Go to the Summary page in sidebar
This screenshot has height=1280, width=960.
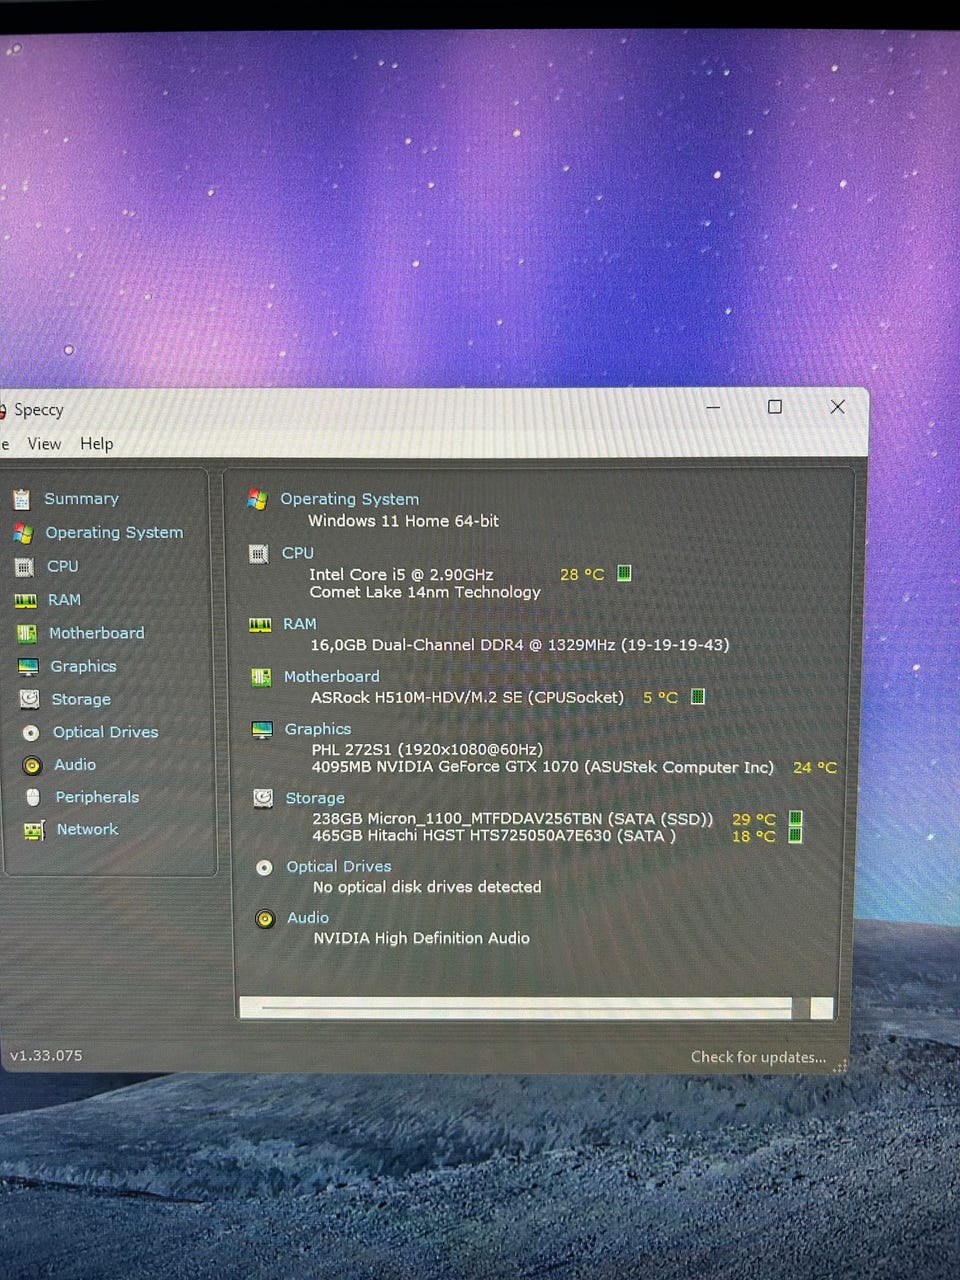tap(81, 499)
